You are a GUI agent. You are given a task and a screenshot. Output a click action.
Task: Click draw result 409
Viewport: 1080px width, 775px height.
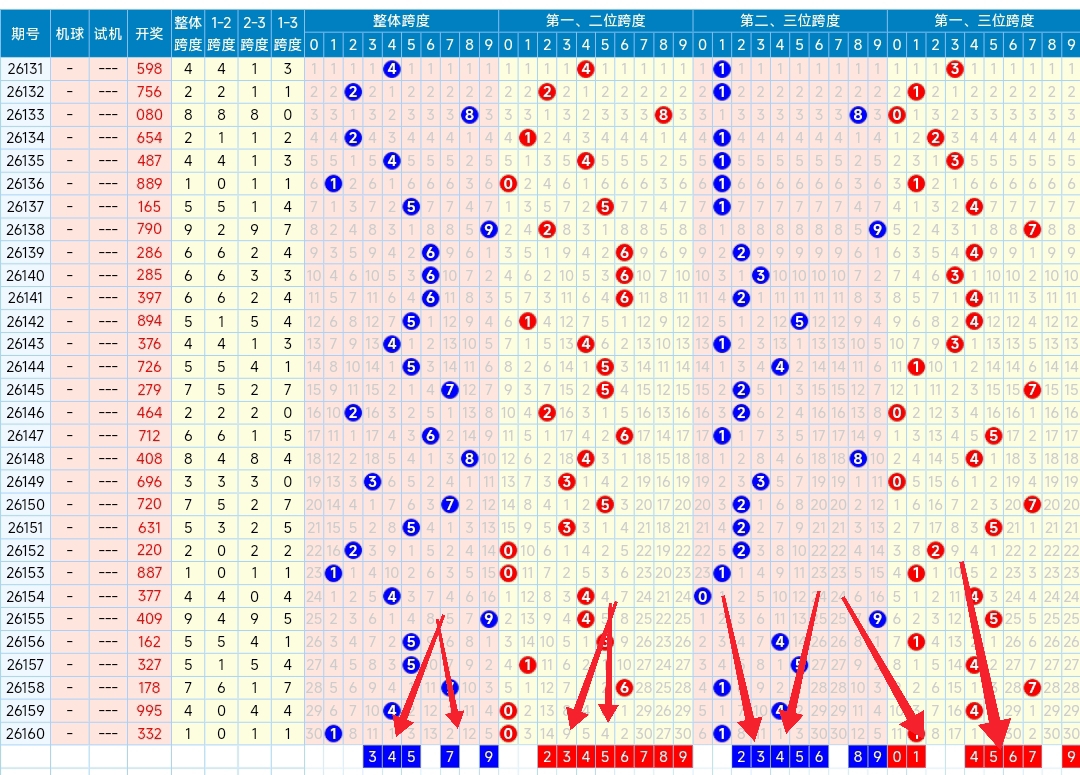(149, 619)
